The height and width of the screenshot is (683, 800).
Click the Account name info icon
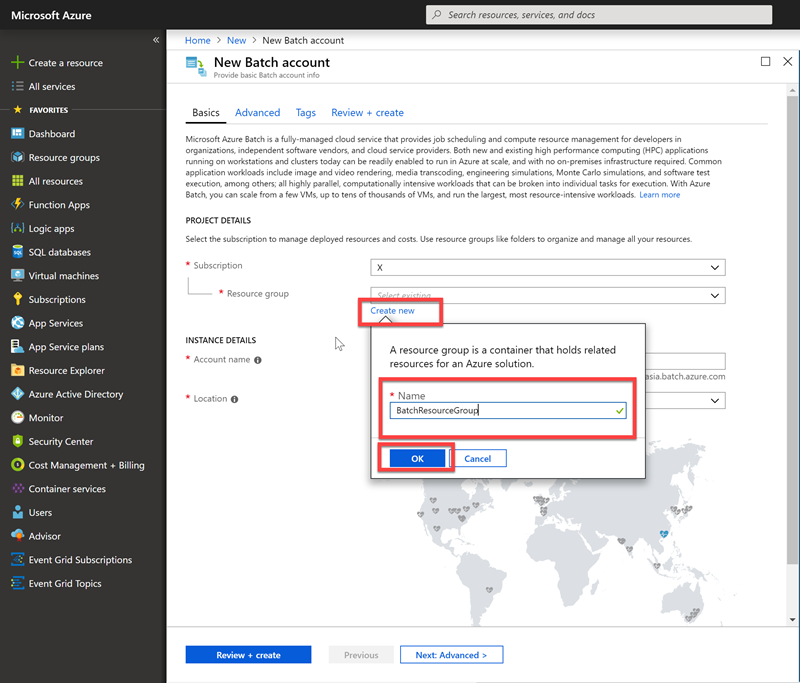(258, 360)
